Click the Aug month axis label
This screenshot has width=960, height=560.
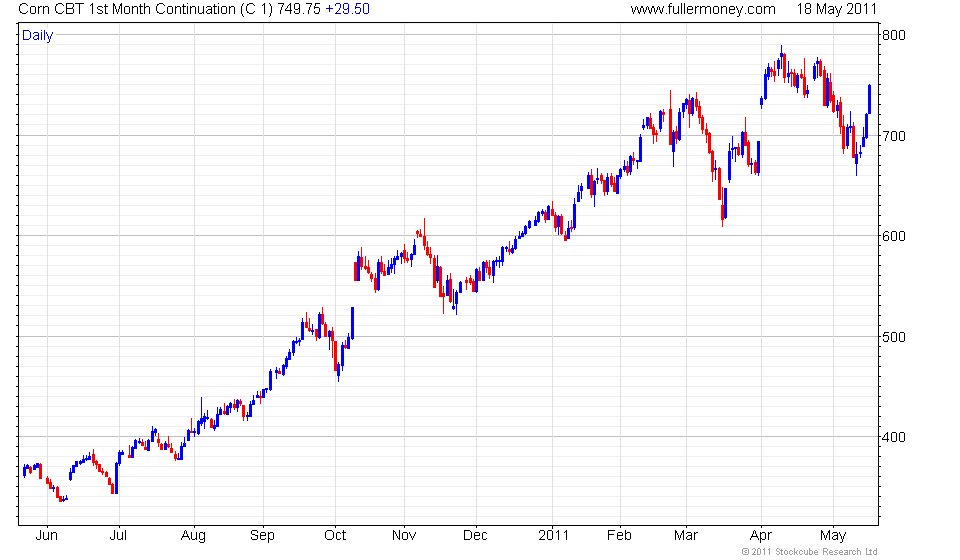coord(193,536)
